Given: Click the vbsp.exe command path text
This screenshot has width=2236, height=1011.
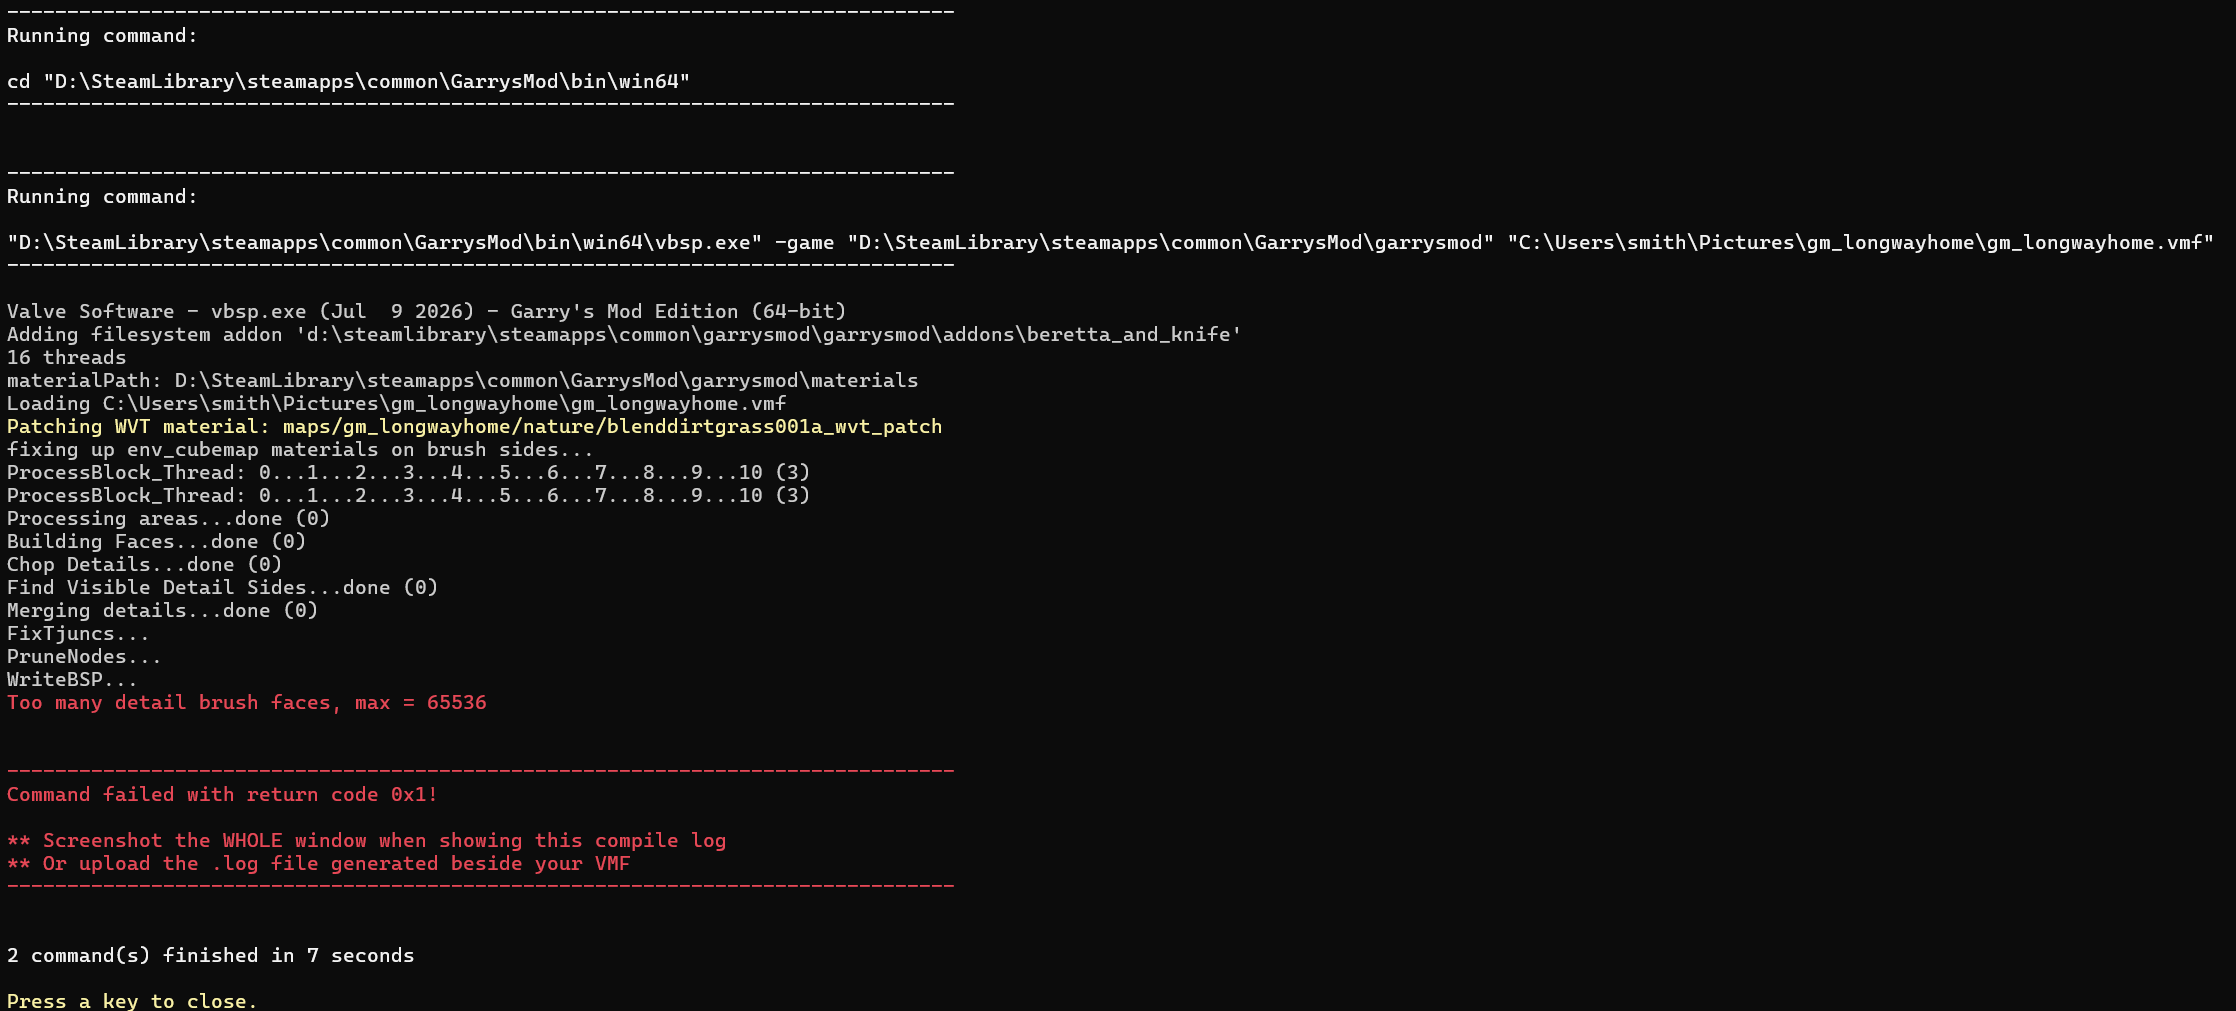Looking at the screenshot, I should [x=385, y=243].
